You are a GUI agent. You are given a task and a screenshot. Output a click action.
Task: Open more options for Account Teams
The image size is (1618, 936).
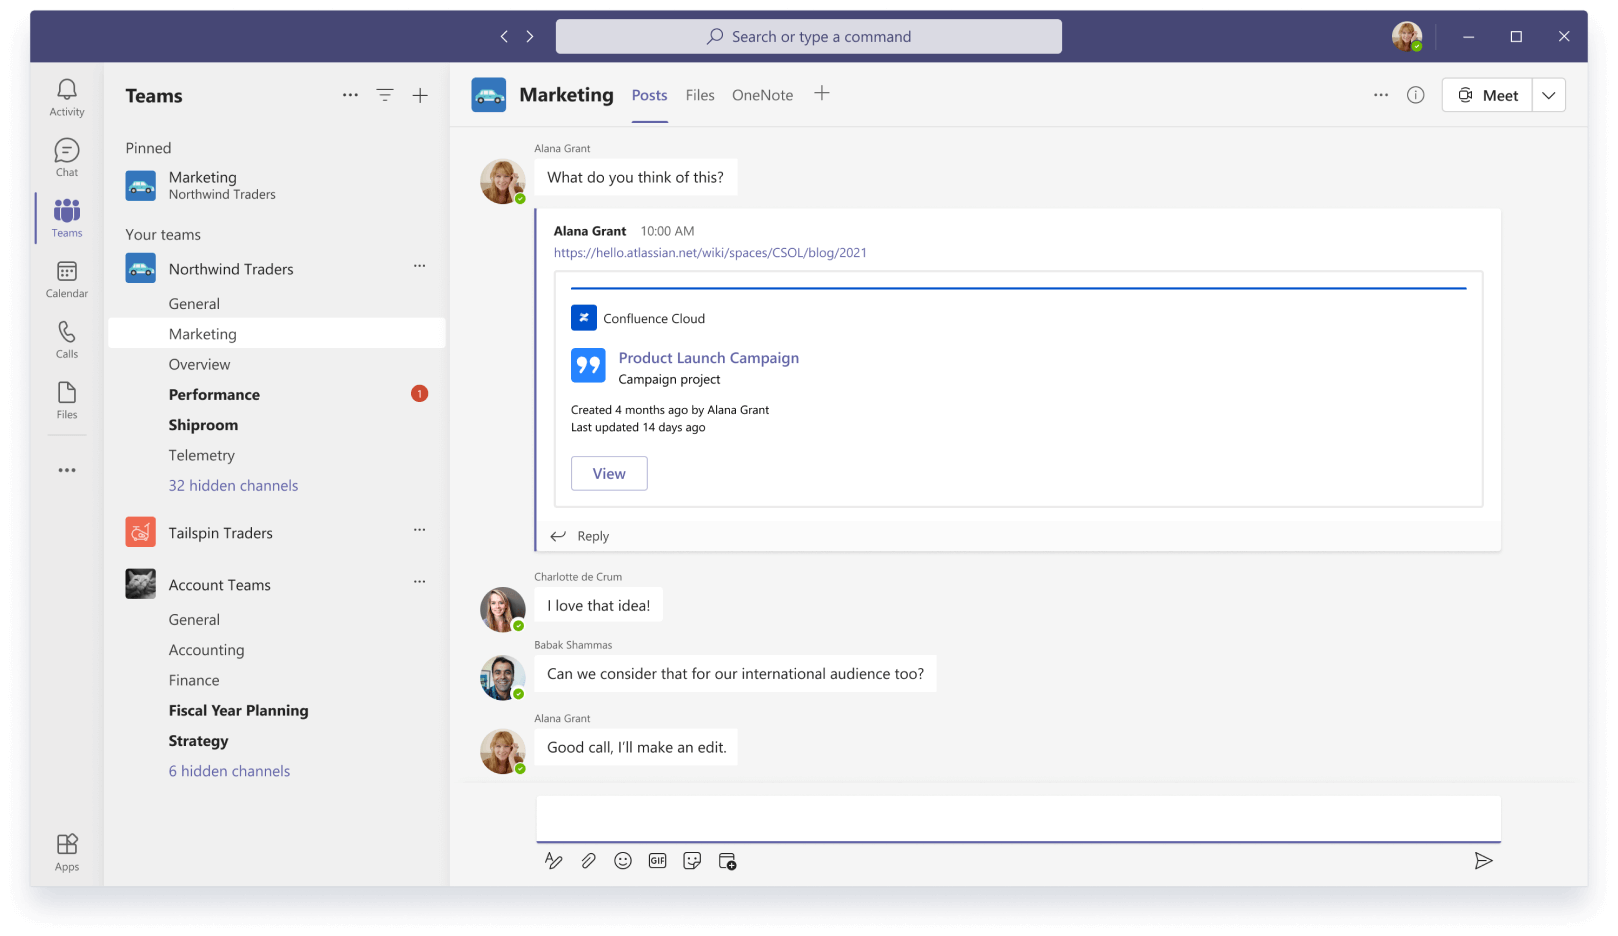(420, 582)
